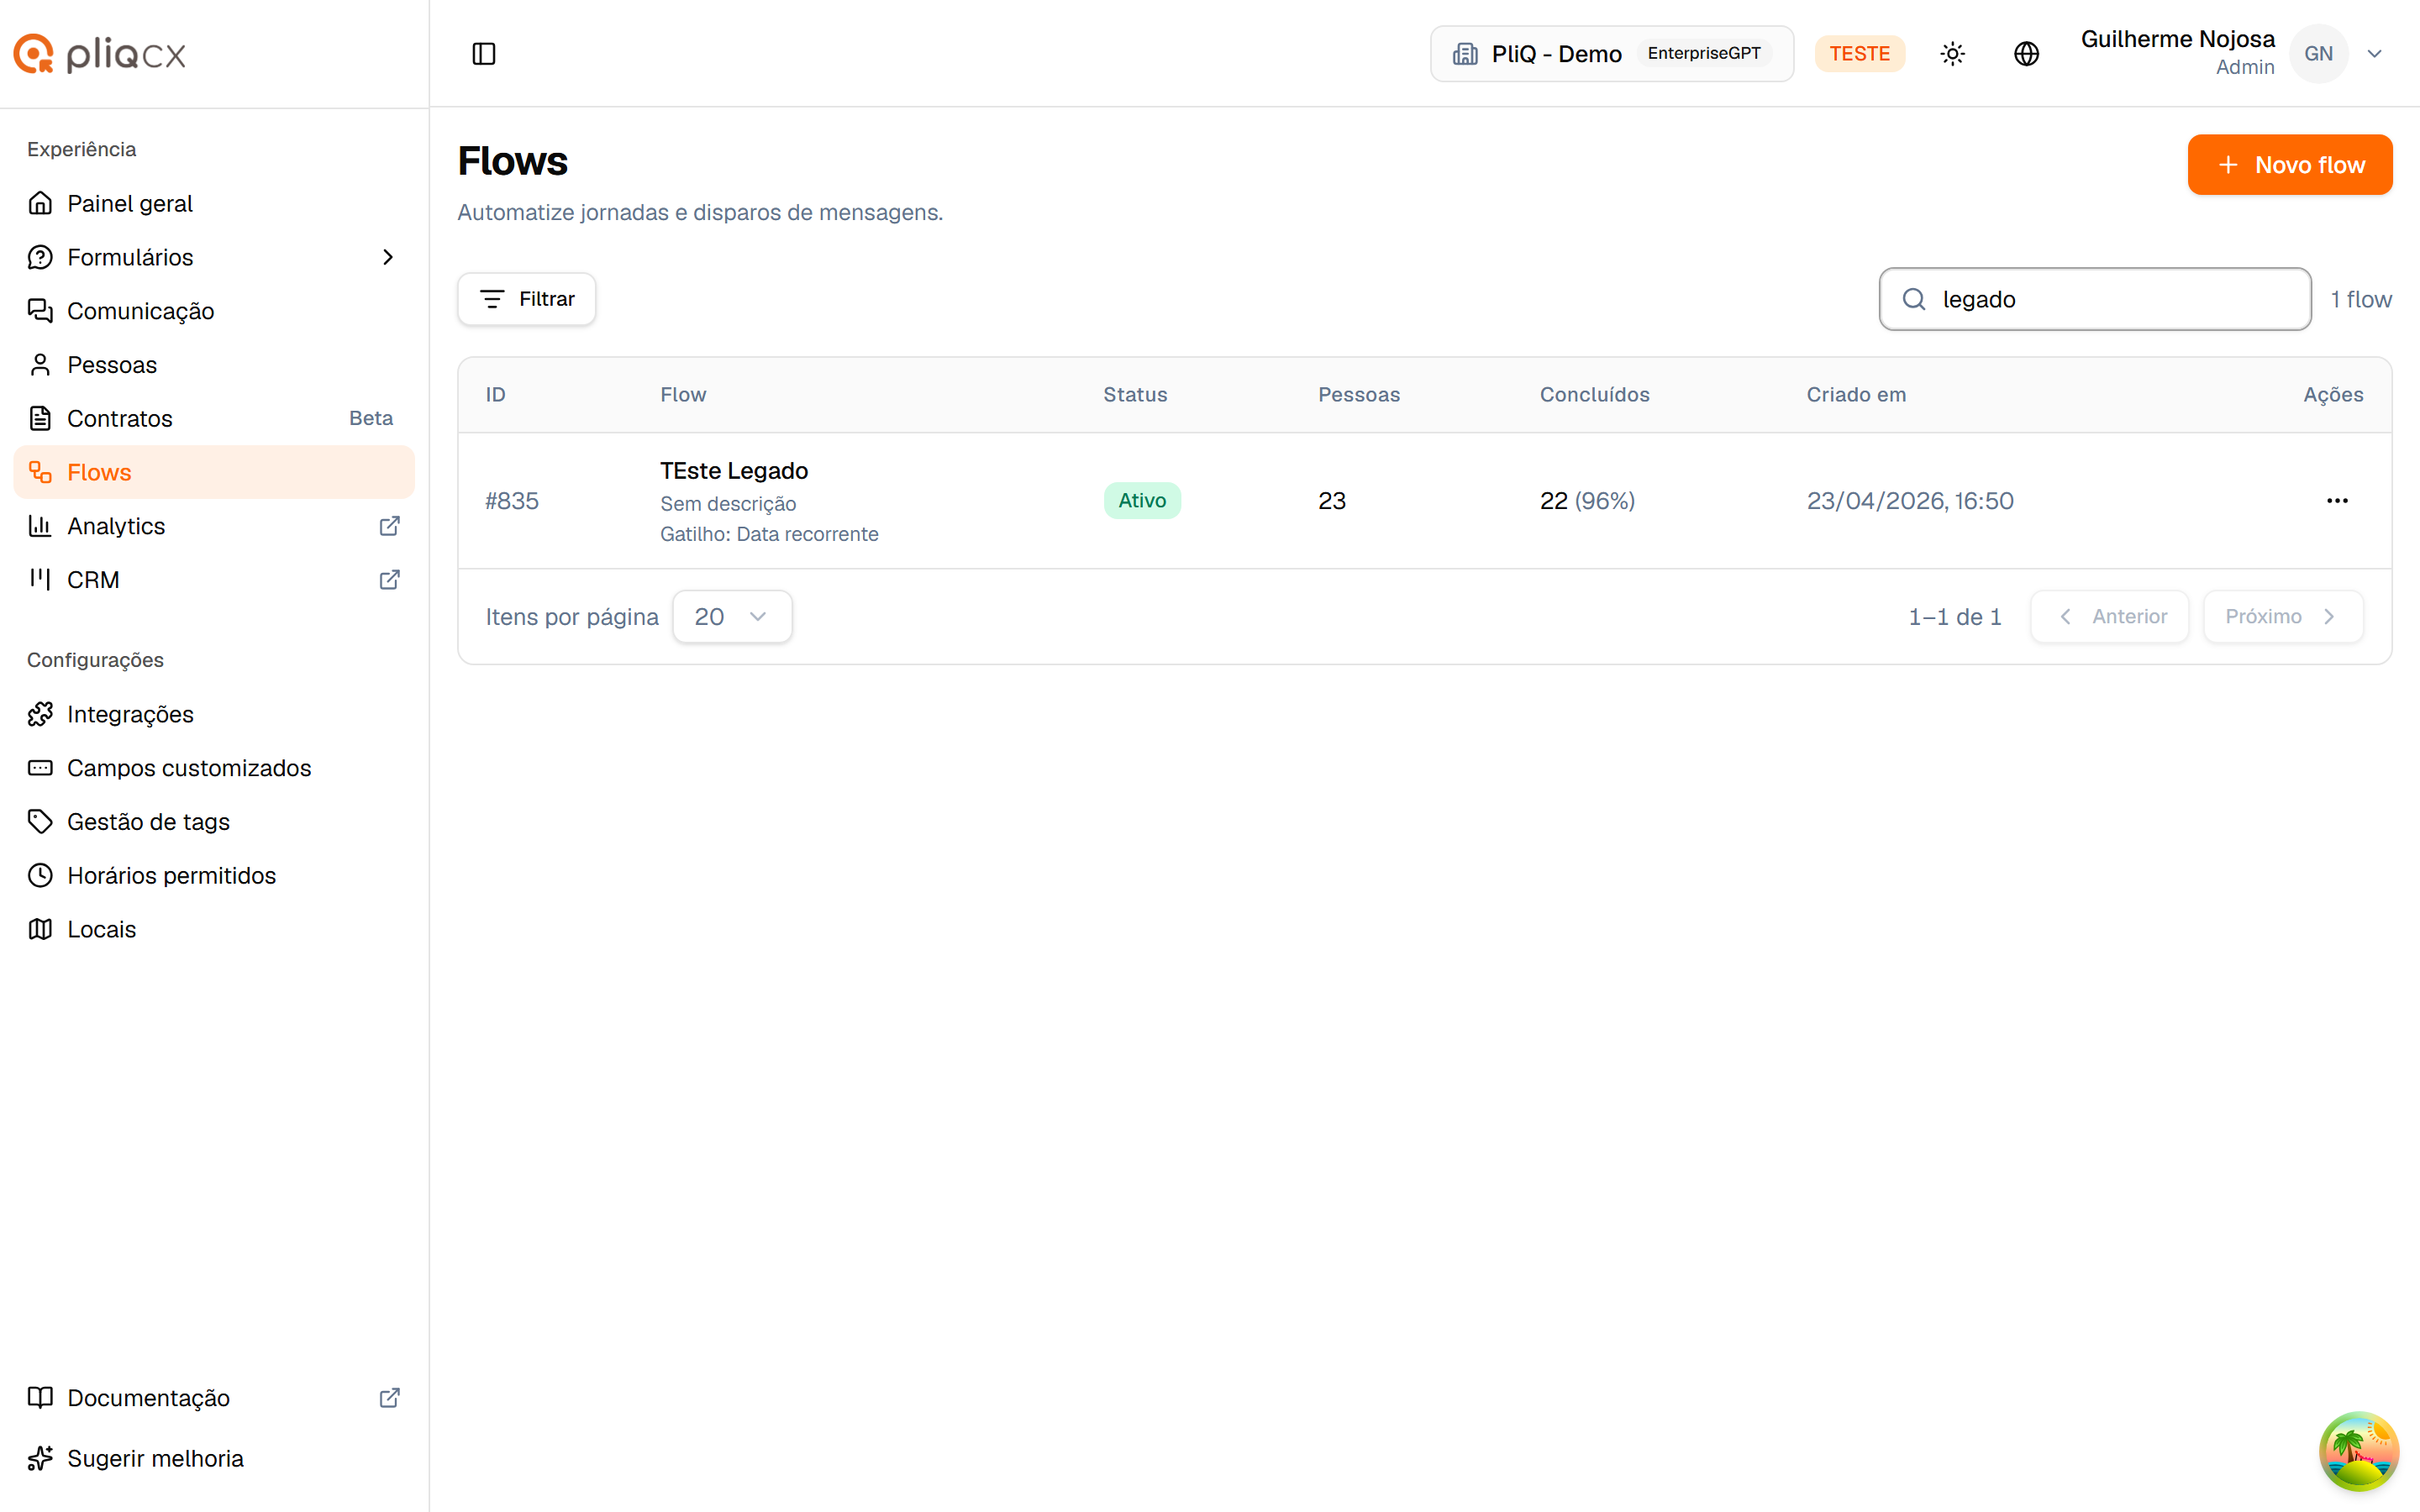
Task: Open Locais settings page
Action: (x=214, y=929)
